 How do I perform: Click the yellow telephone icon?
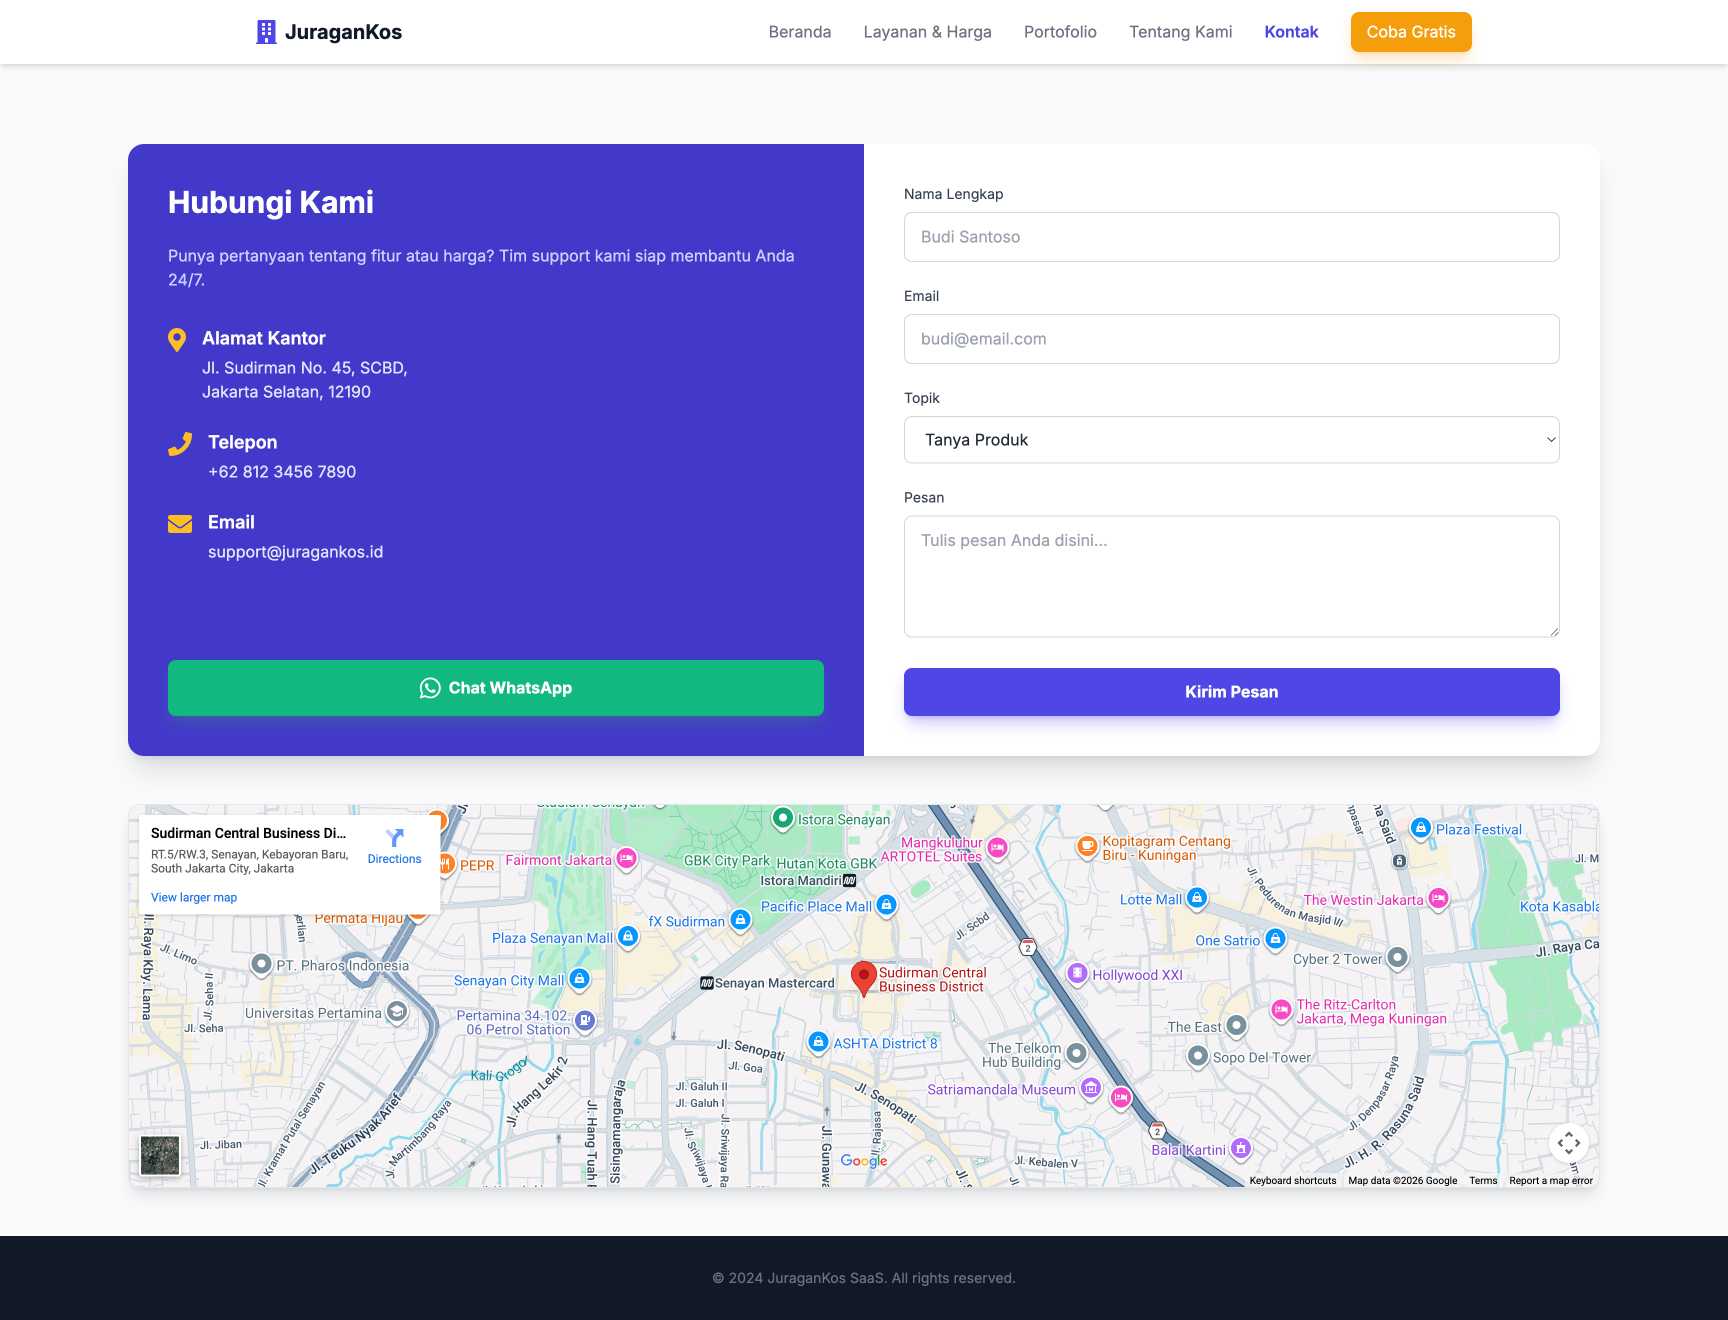(x=180, y=444)
